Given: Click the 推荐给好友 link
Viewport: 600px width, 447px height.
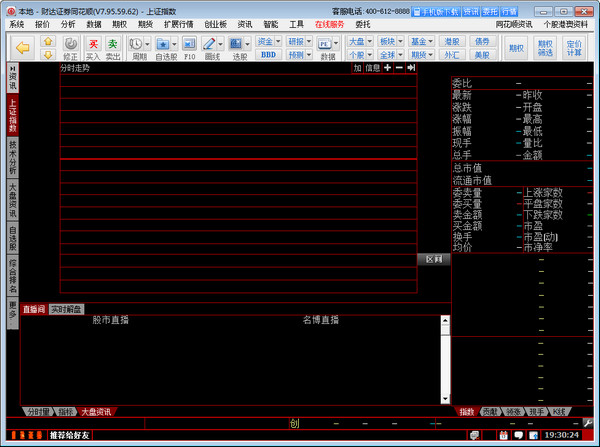Looking at the screenshot, I should click(69, 436).
